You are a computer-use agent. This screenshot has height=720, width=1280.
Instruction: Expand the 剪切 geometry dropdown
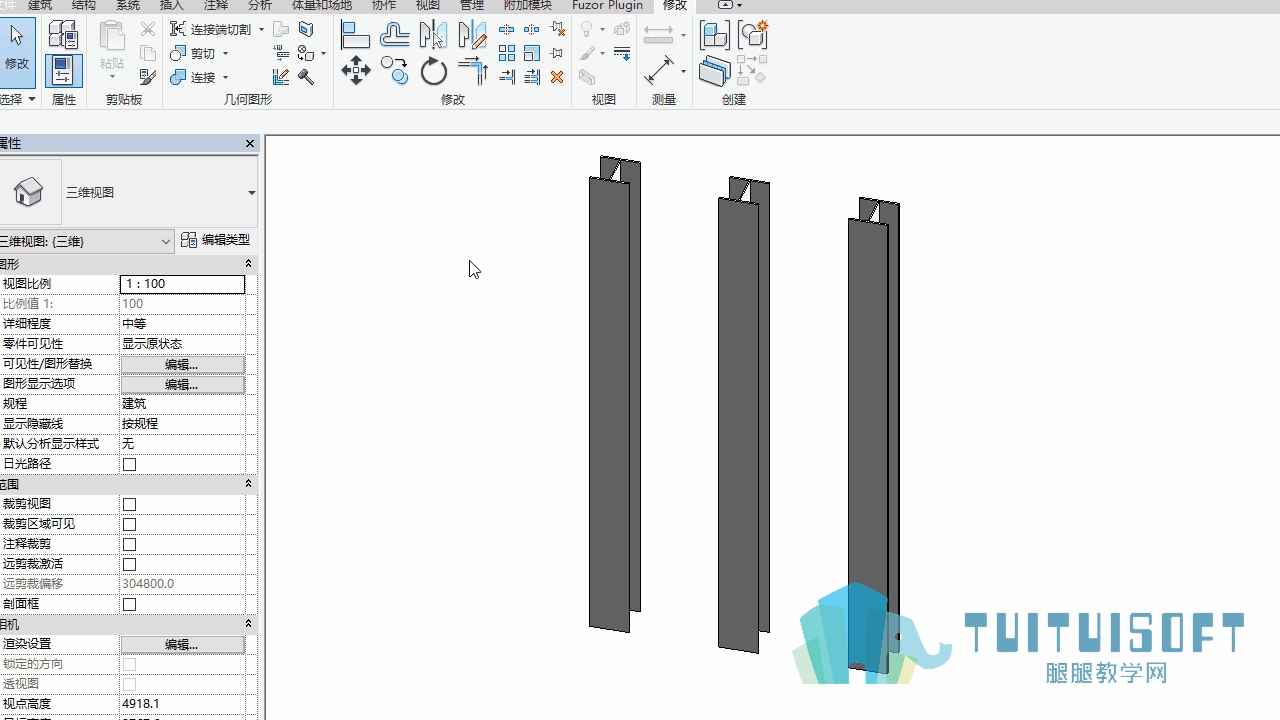[225, 54]
